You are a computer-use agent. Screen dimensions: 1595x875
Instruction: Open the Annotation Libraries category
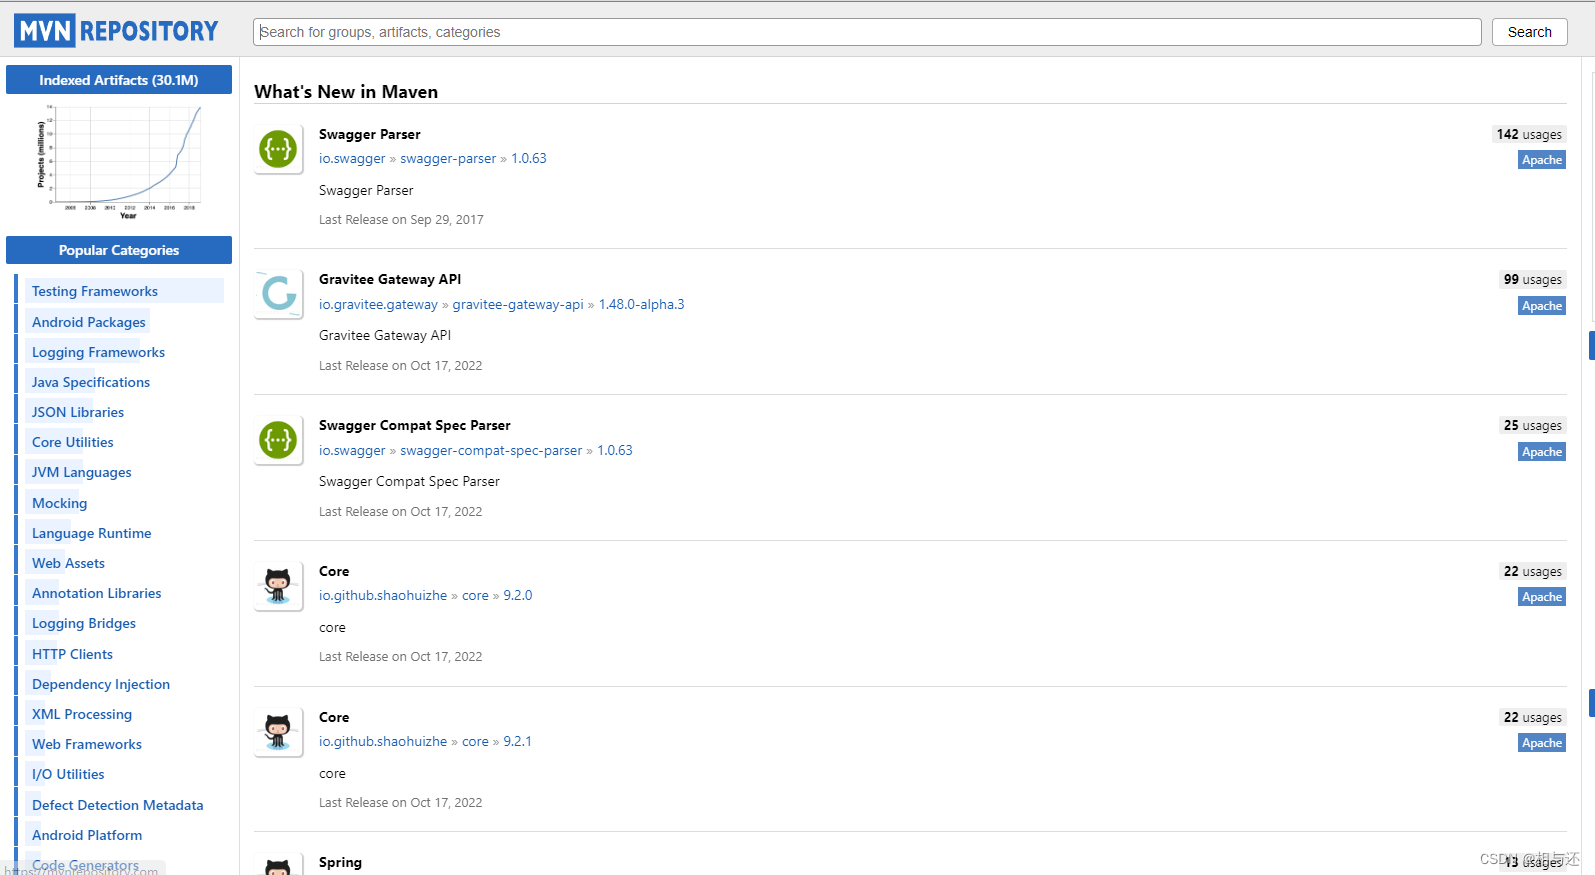97,593
